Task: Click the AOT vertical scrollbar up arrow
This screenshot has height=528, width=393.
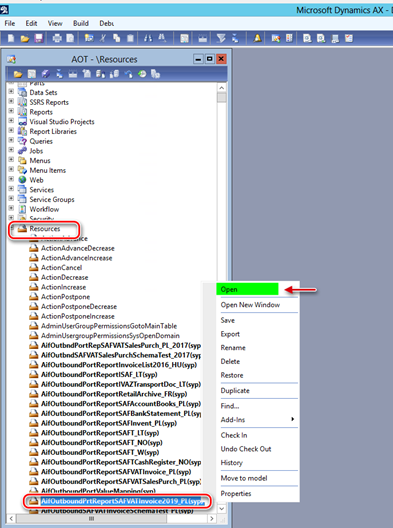Action: tap(222, 88)
